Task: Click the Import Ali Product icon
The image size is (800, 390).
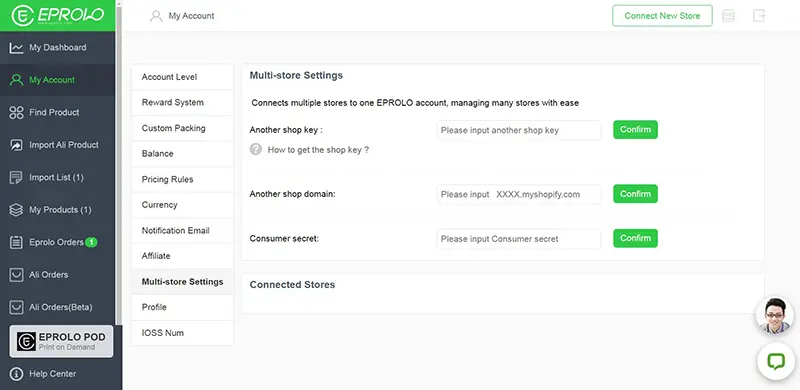Action: click(x=16, y=145)
